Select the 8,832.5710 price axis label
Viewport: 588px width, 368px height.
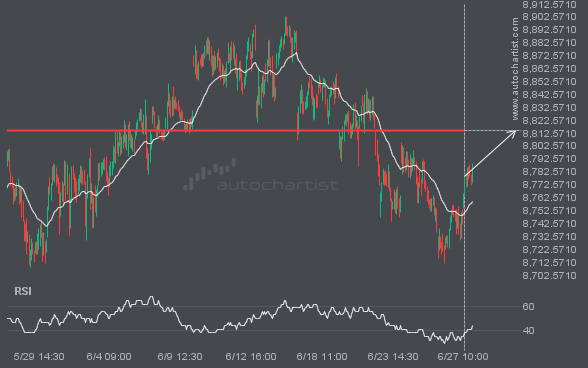point(549,108)
